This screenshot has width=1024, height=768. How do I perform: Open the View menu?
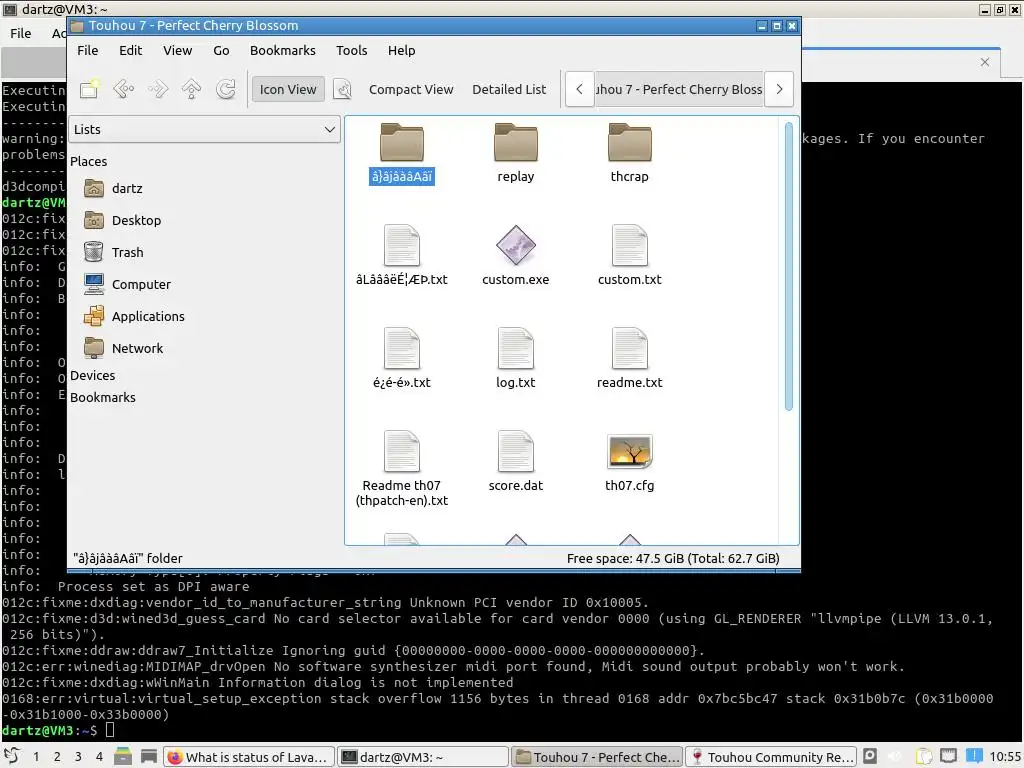coord(178,50)
